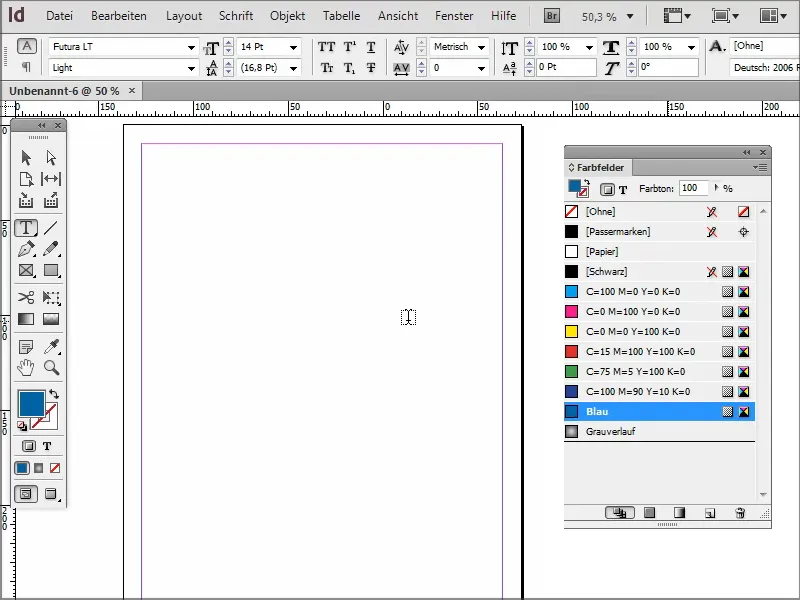Open tracking dropdown showing 0
This screenshot has height=600, width=800.
481,68
